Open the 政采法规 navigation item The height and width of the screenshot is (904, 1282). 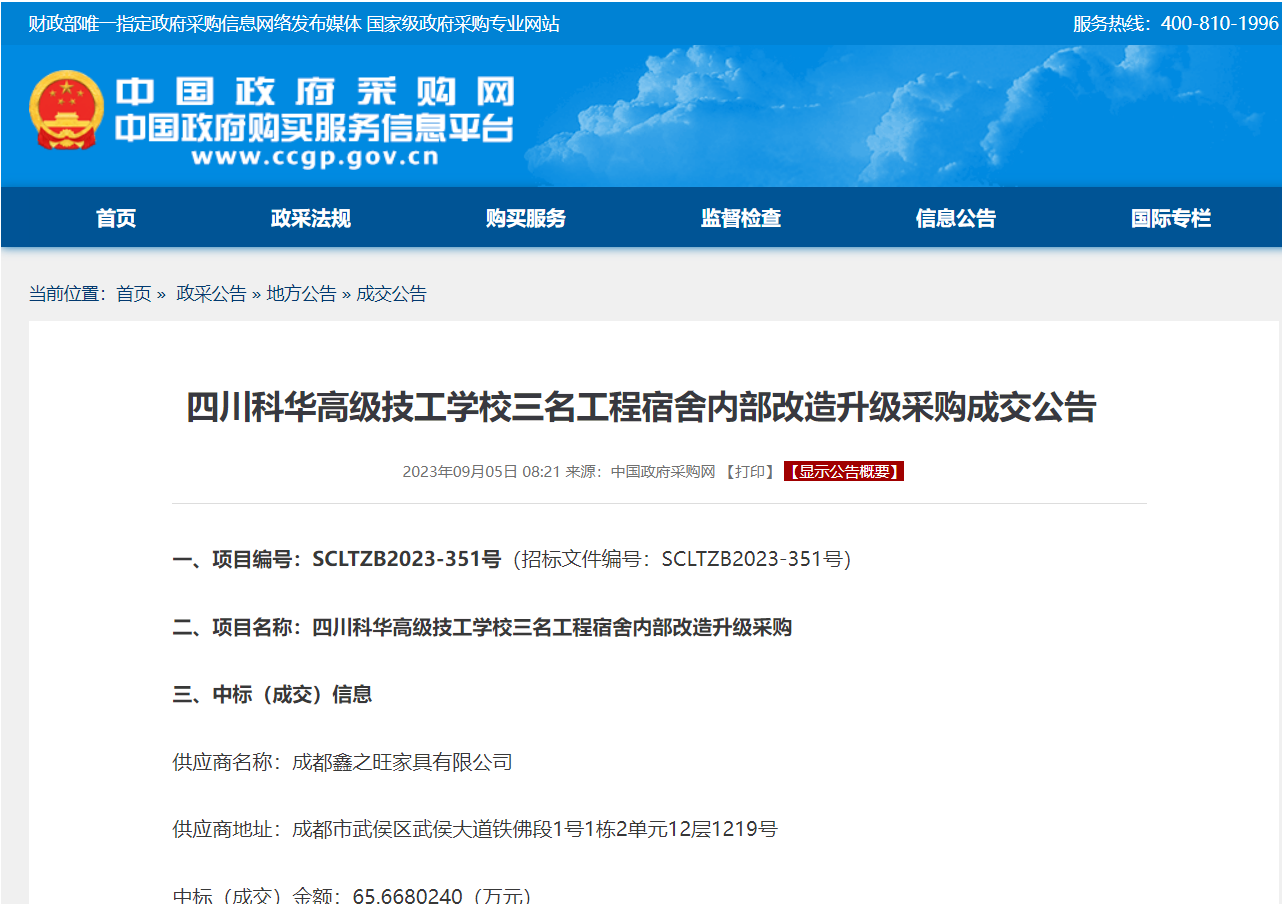(x=311, y=218)
